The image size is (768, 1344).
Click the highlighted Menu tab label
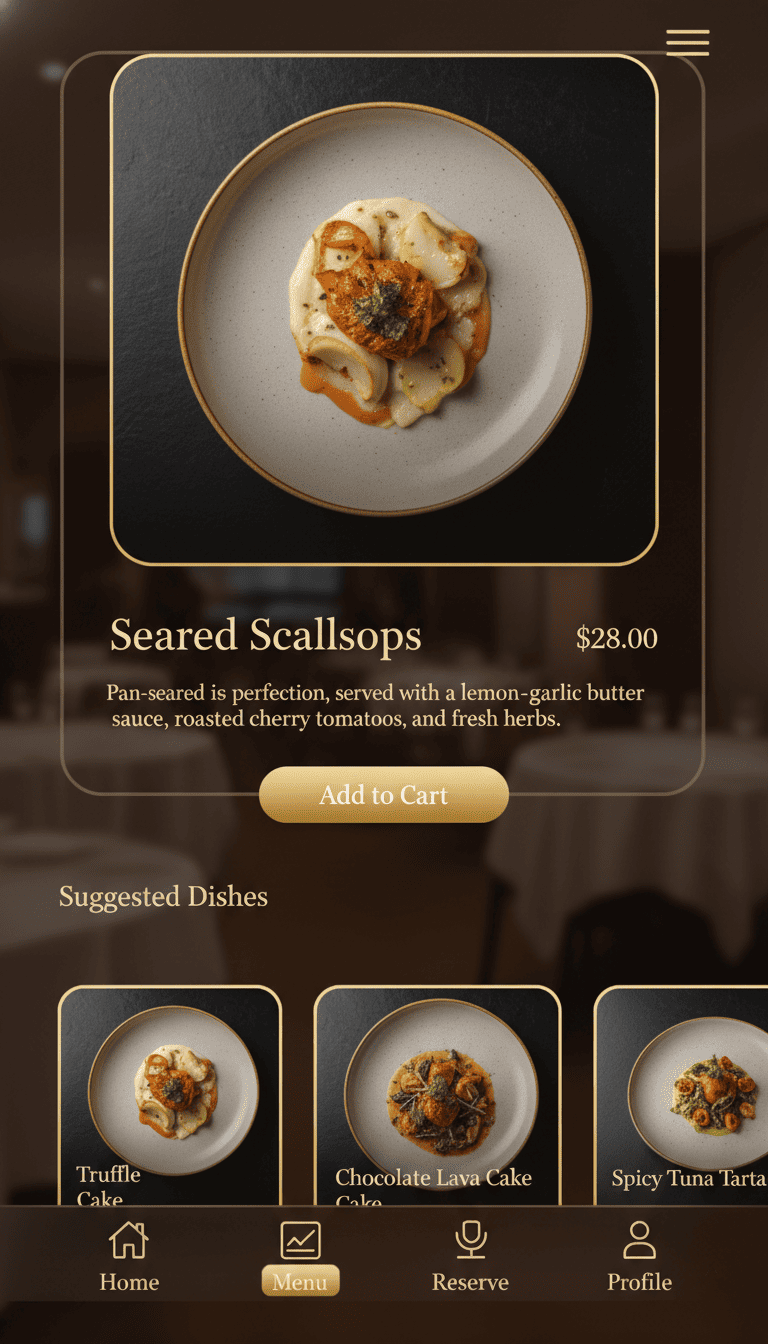pos(300,1281)
